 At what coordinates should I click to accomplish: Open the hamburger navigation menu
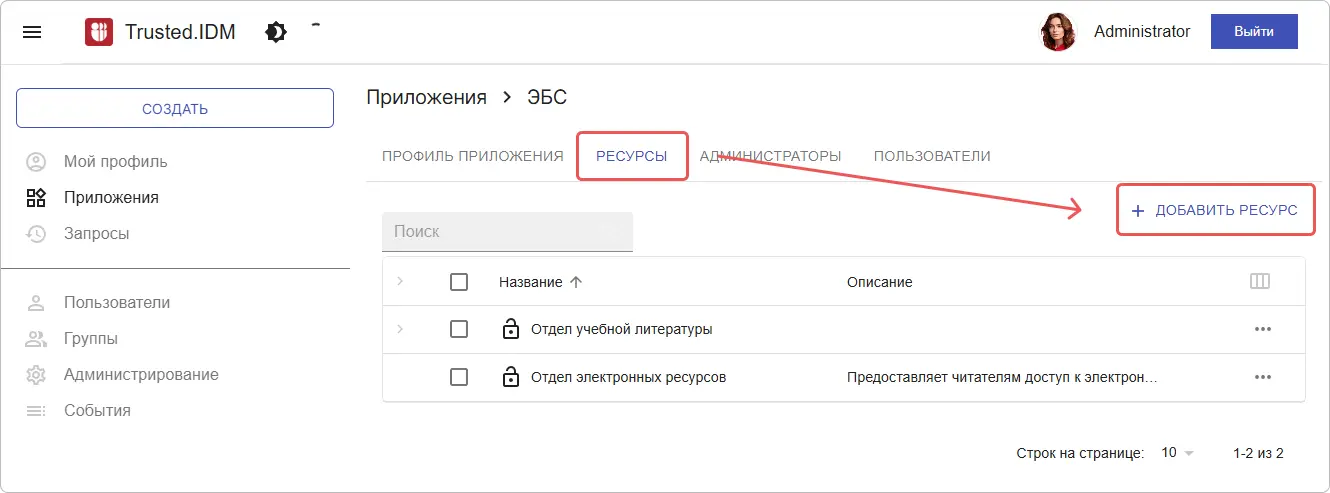click(x=32, y=32)
